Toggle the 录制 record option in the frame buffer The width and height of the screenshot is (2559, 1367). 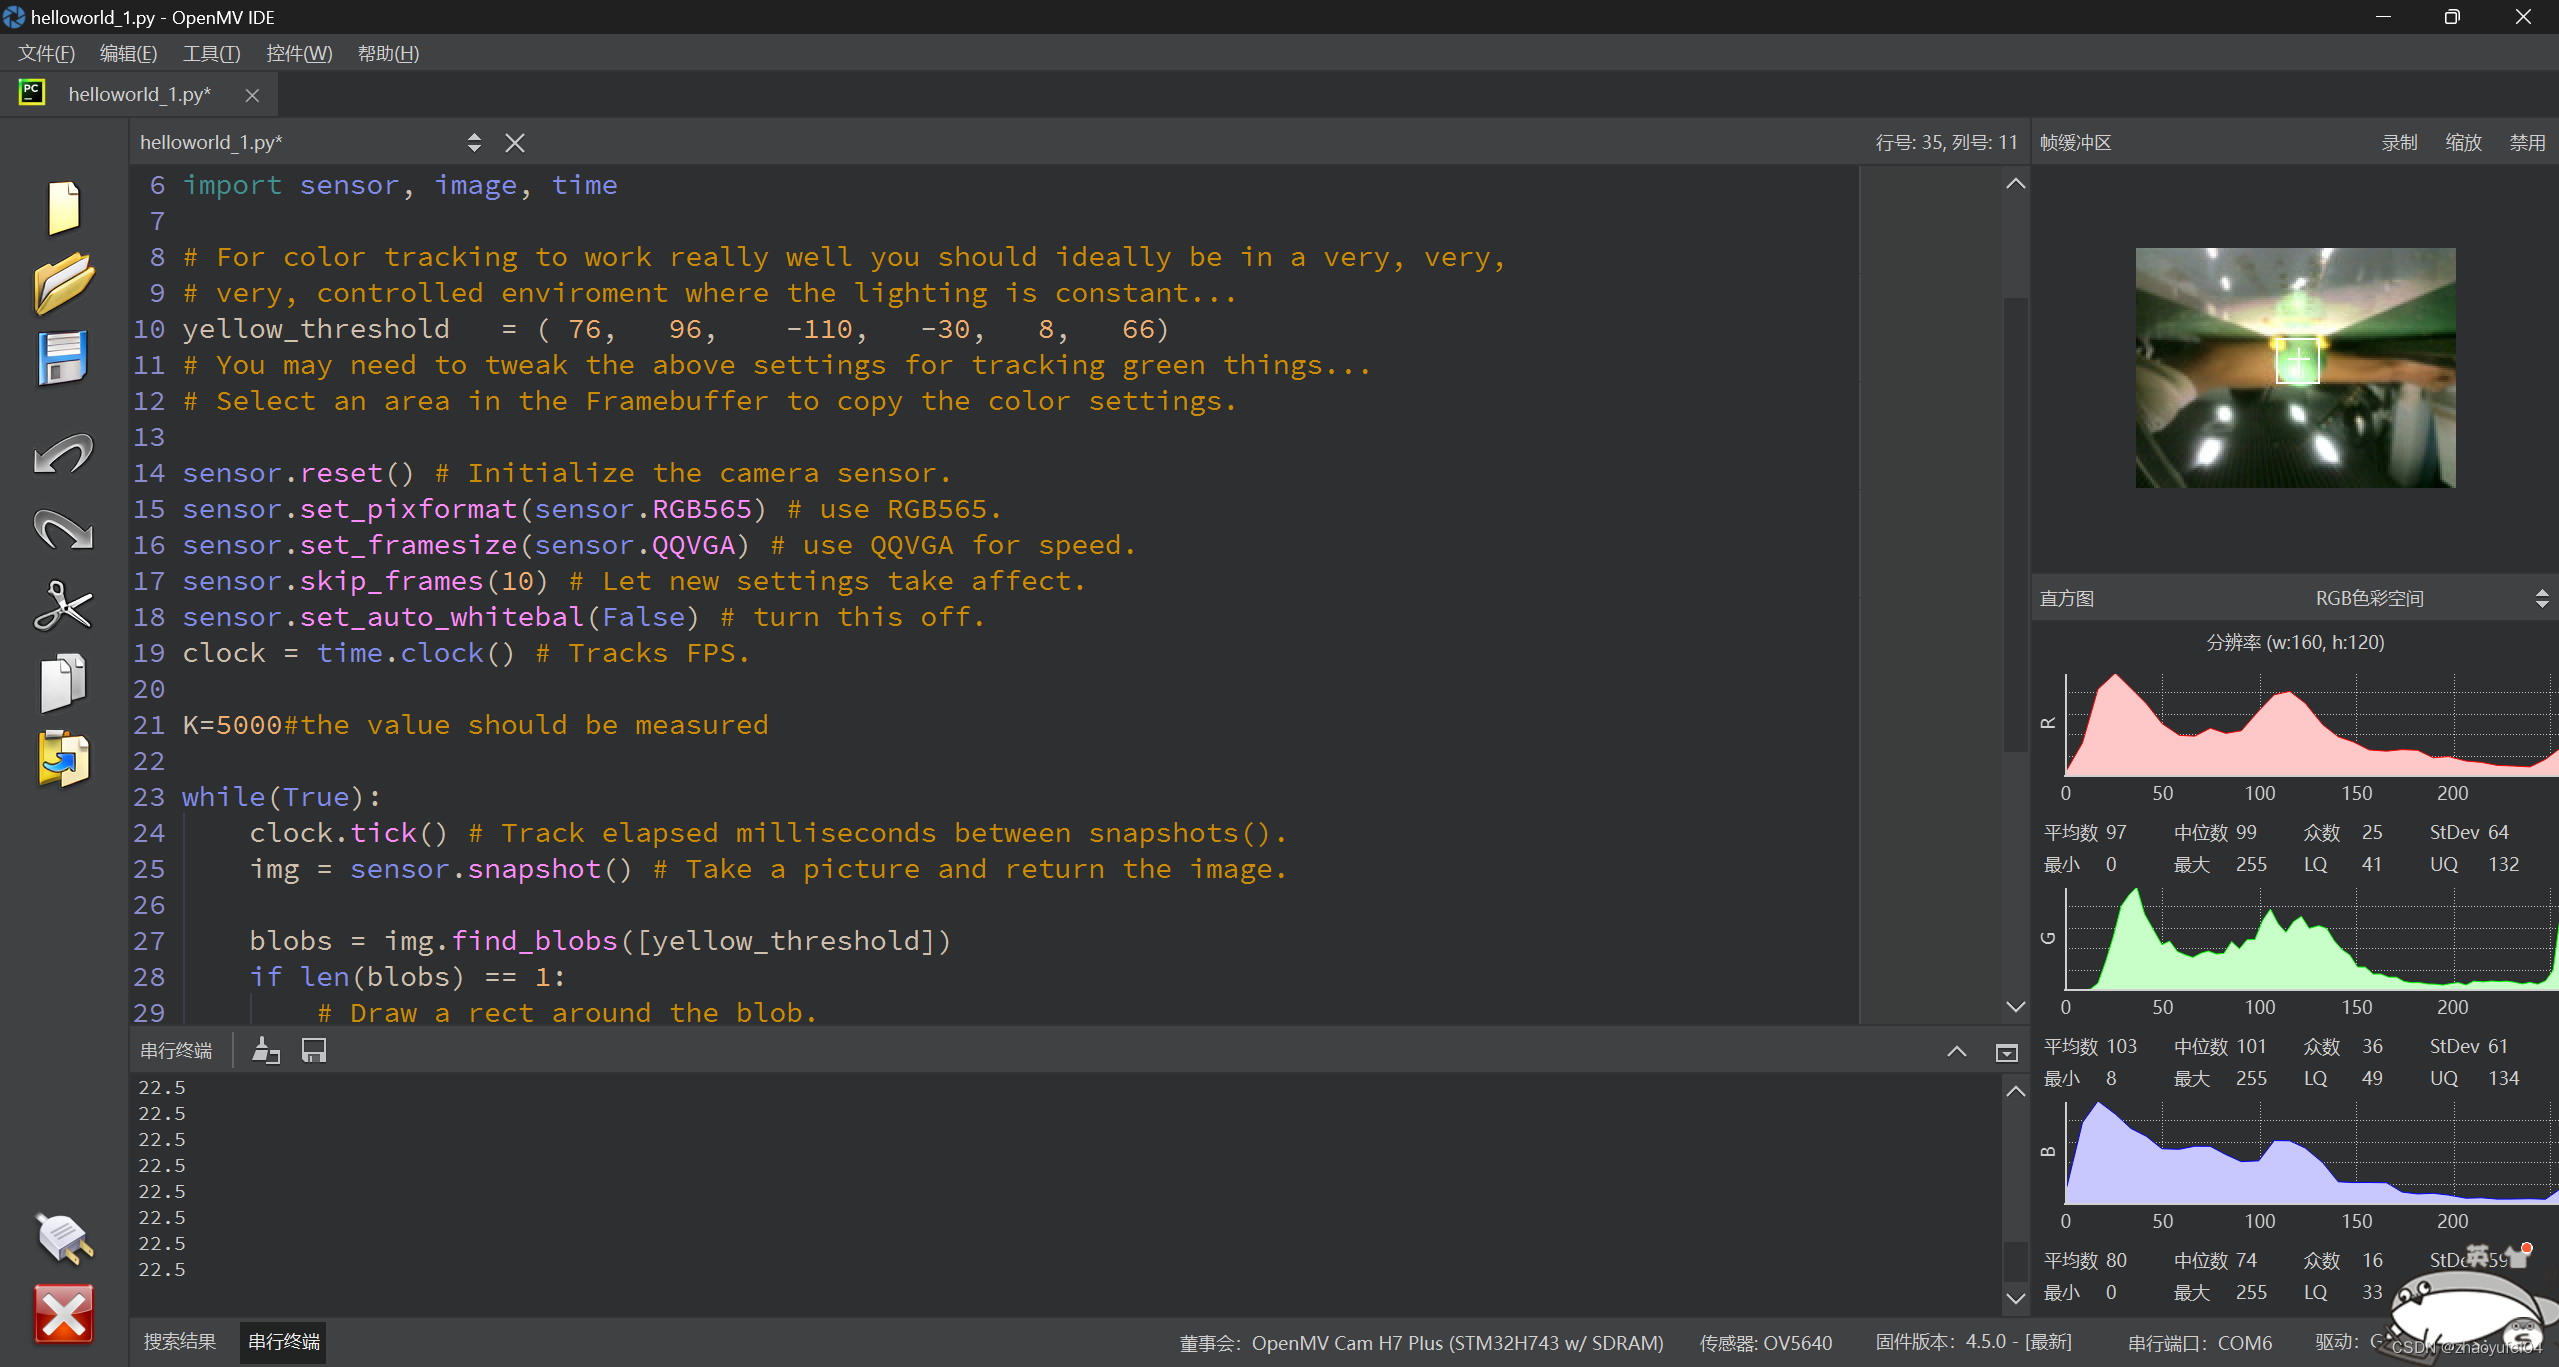pos(2399,143)
